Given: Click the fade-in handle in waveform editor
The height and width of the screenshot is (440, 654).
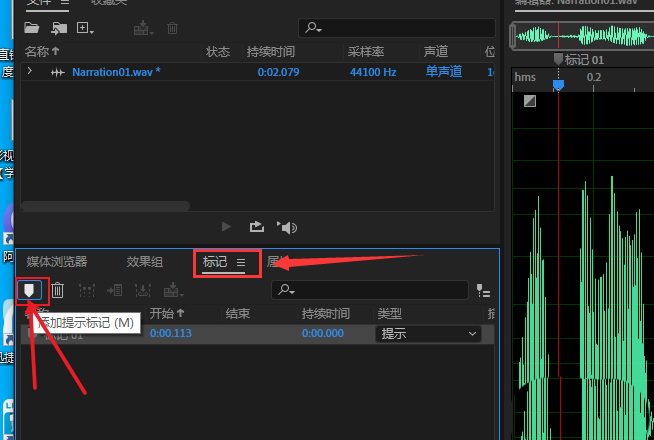Looking at the screenshot, I should 529,101.
